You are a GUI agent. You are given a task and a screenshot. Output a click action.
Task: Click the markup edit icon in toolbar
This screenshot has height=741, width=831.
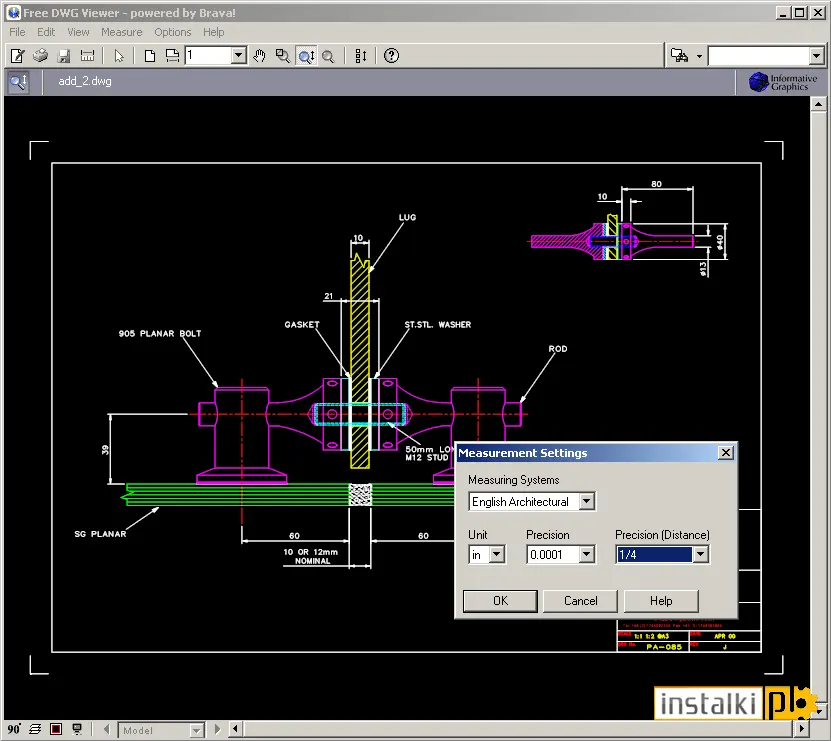click(x=17, y=56)
